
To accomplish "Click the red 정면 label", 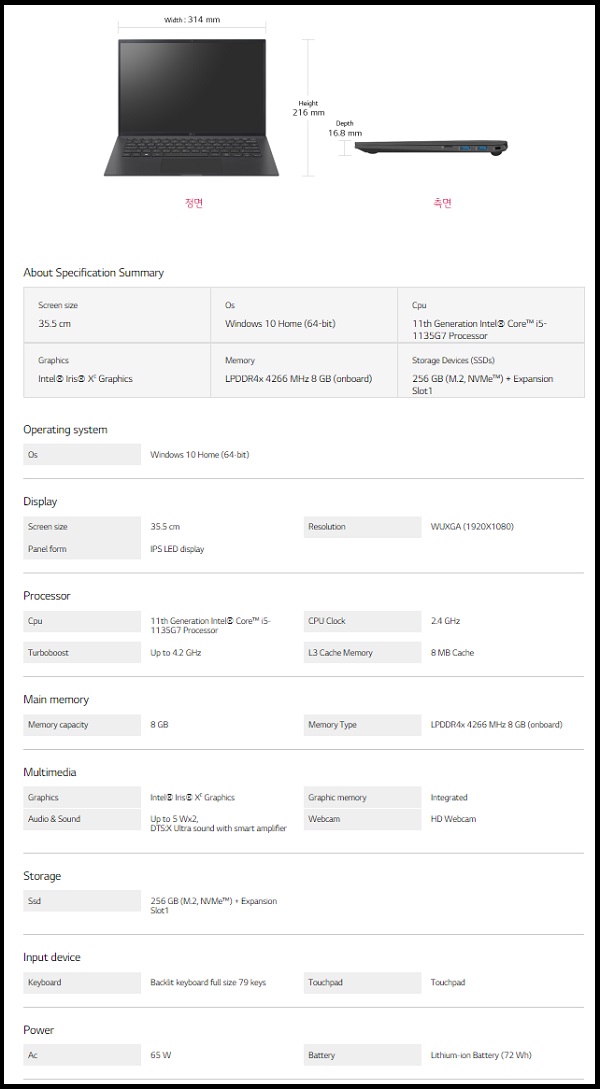I will [194, 203].
